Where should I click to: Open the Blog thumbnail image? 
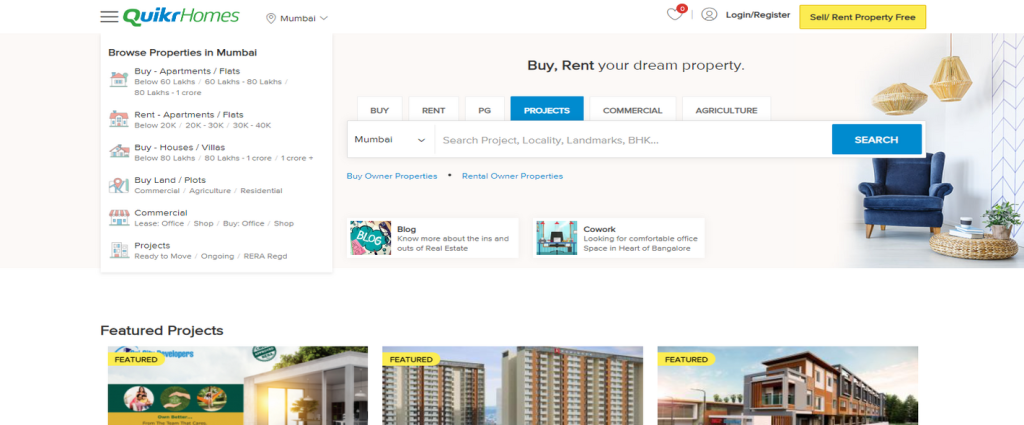[x=370, y=238]
